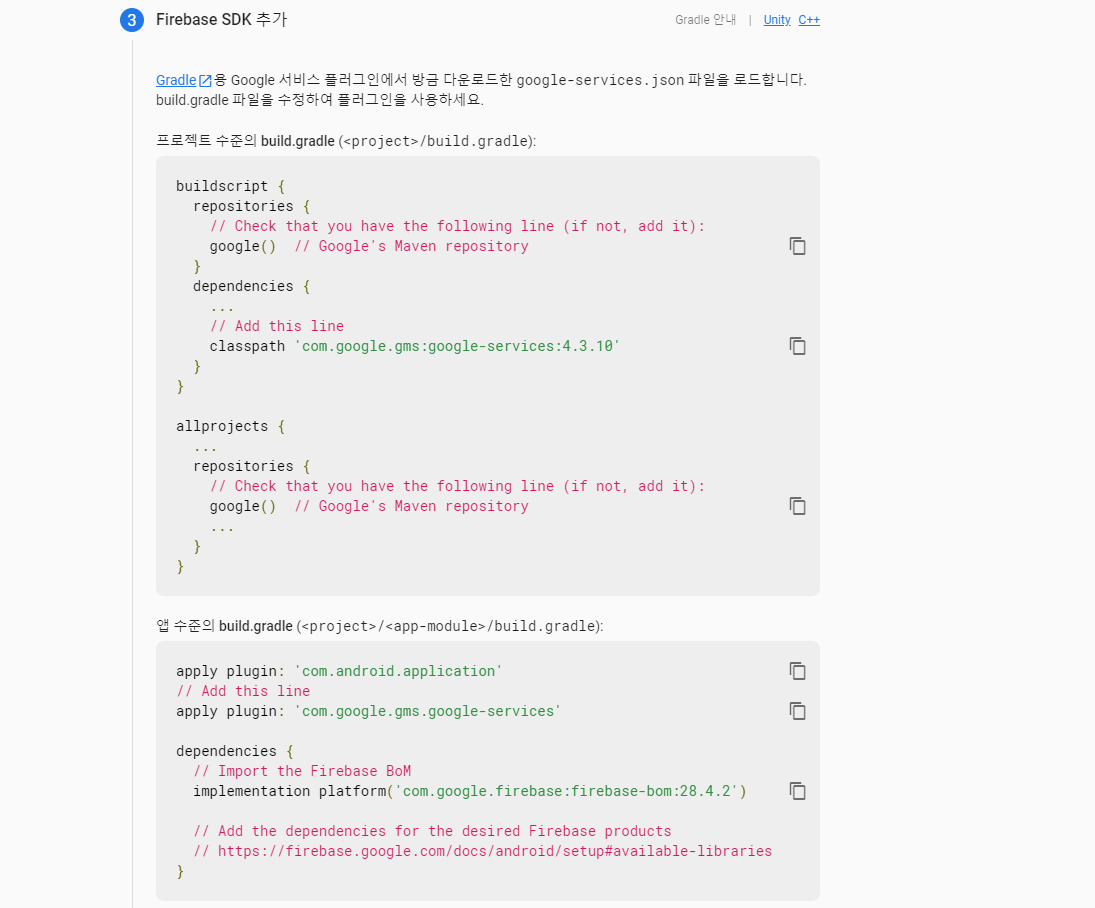The width and height of the screenshot is (1095, 908).
Task: Copy the first google() Maven repository line
Action: tap(798, 246)
